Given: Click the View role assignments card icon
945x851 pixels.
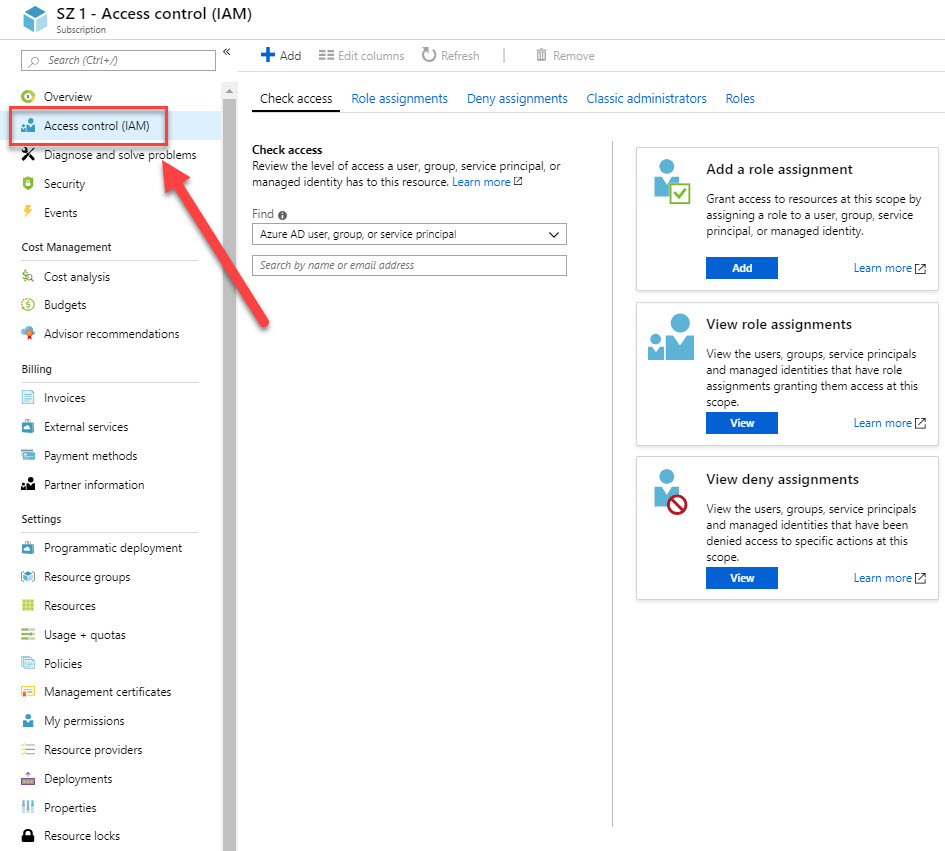Looking at the screenshot, I should [671, 337].
